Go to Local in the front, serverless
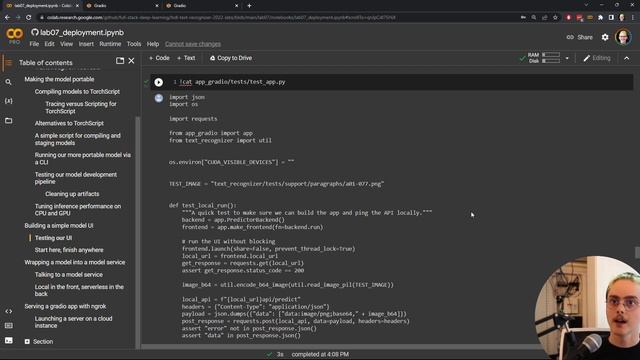 tap(79, 290)
